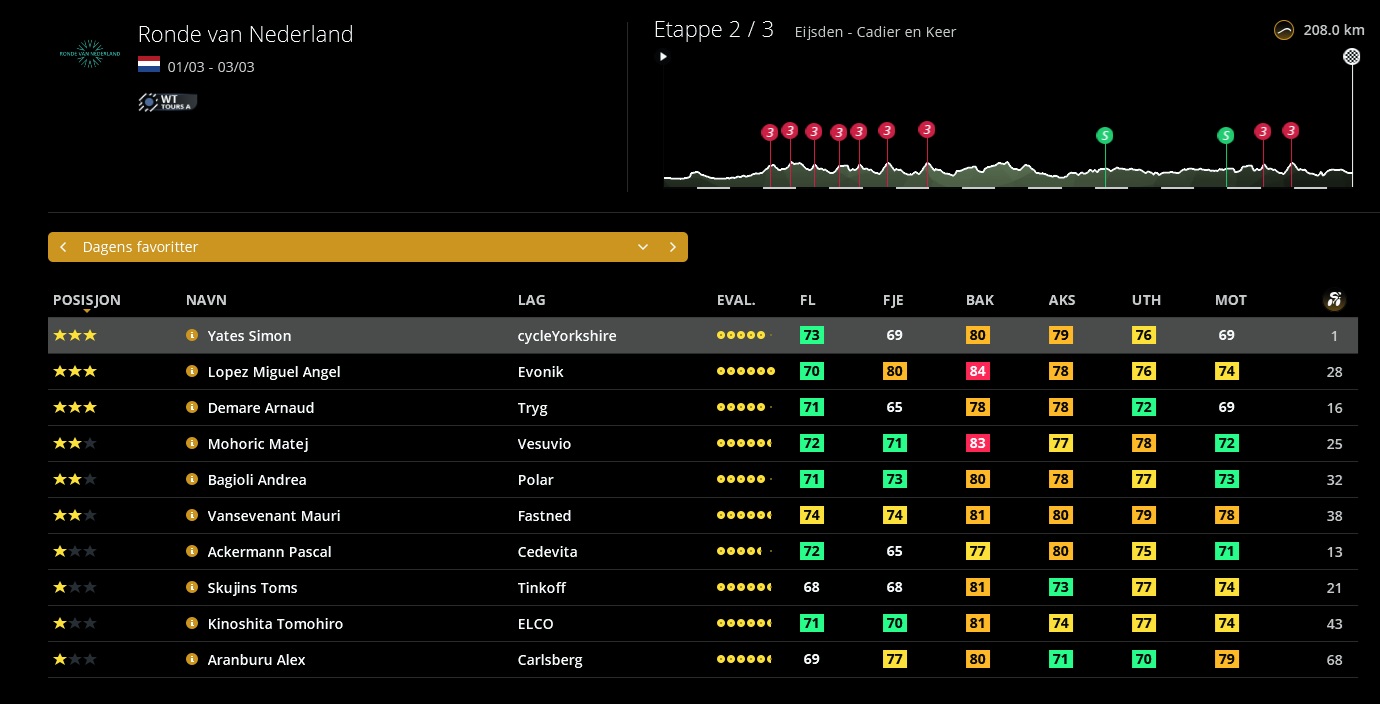Viewport: 1380px width, 704px height.
Task: Open info icon for Aranburu Alex
Action: 192,660
